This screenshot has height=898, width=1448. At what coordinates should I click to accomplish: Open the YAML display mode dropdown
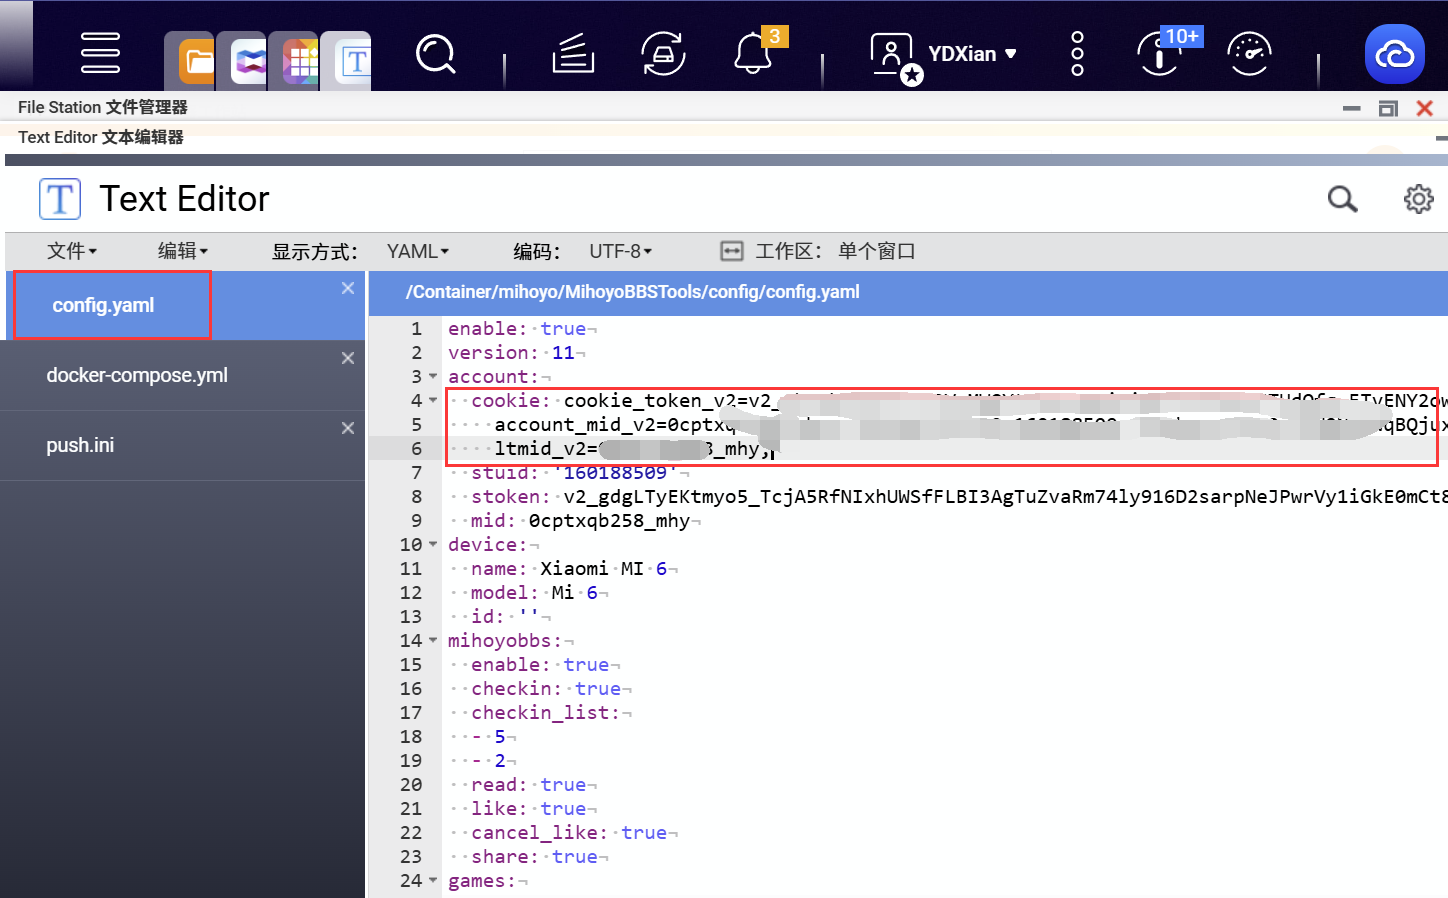[x=418, y=251]
